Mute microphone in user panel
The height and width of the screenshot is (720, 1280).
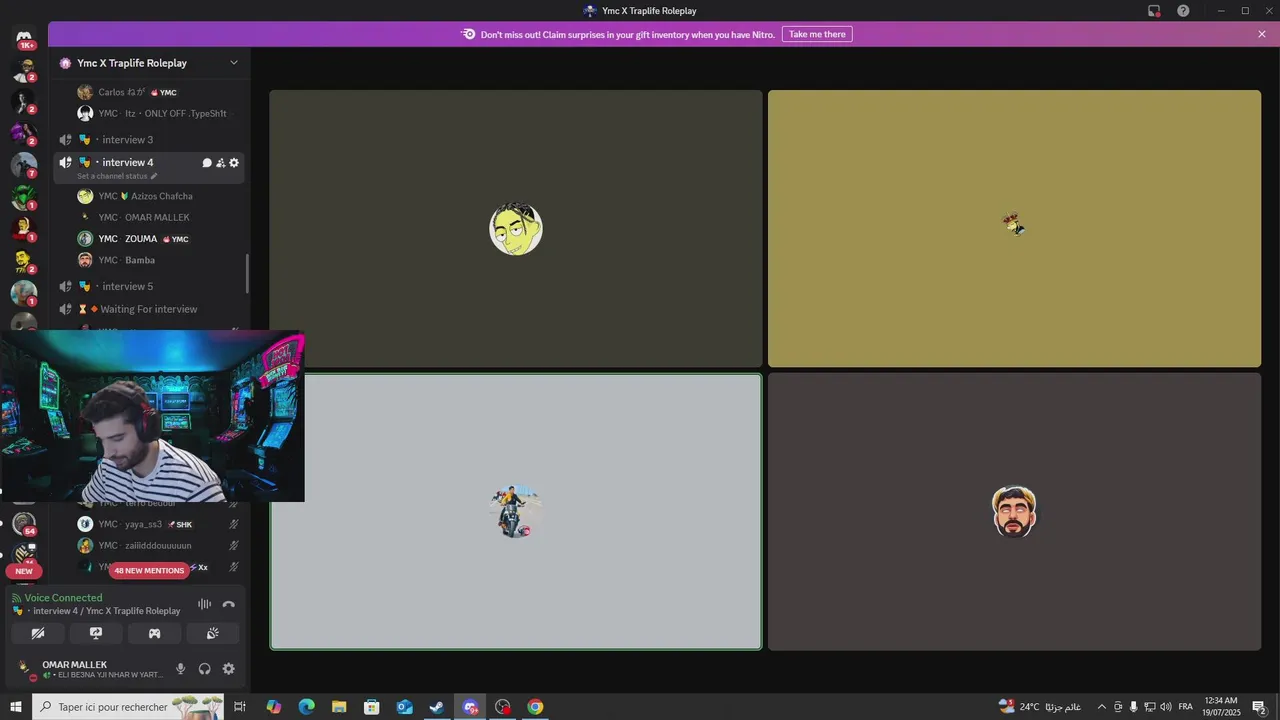tap(181, 669)
